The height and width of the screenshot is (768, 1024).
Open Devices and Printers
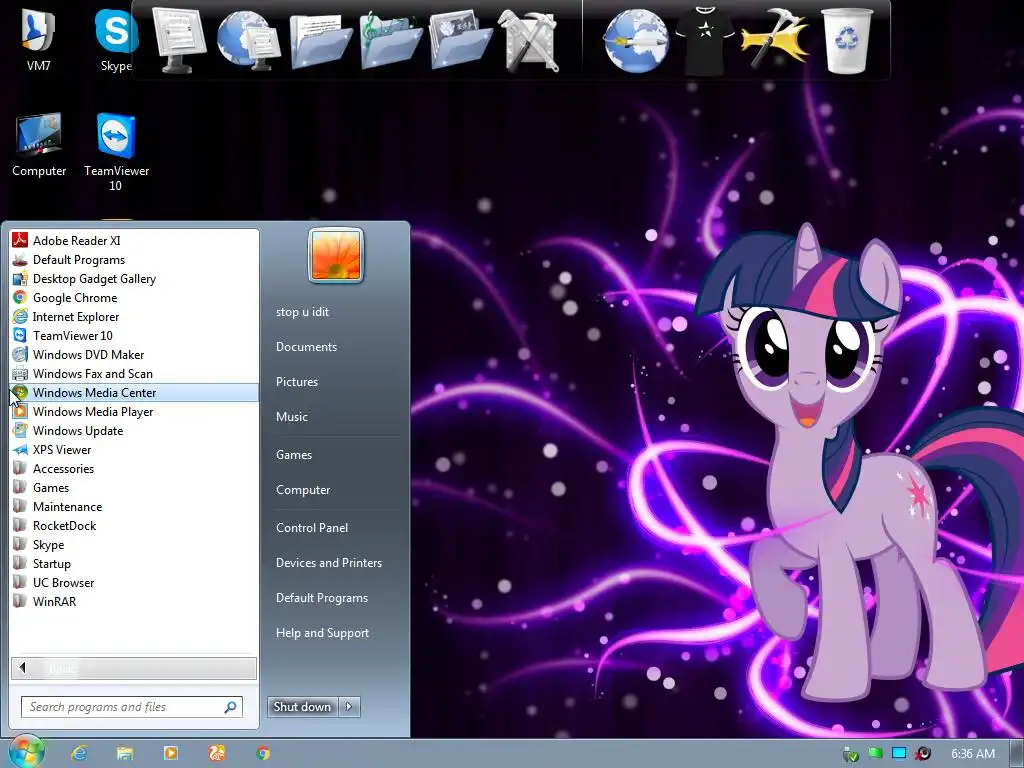pyautogui.click(x=328, y=562)
